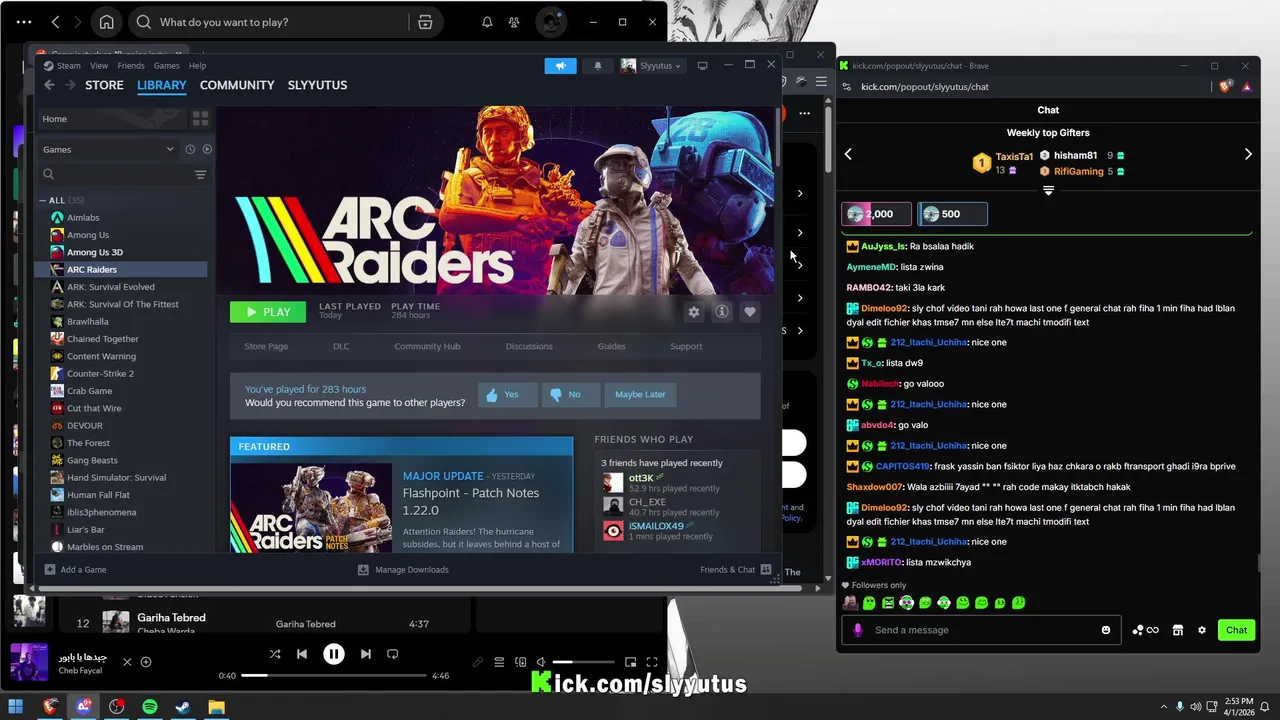Open Kick chat settings gear

1202,630
